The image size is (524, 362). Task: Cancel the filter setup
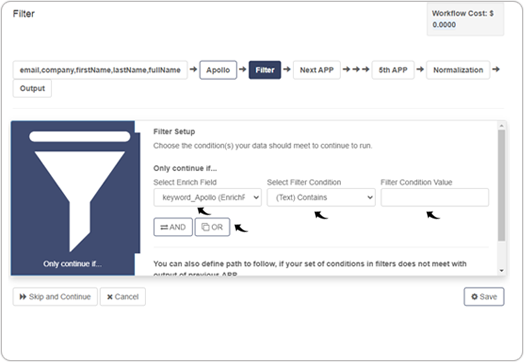123,296
